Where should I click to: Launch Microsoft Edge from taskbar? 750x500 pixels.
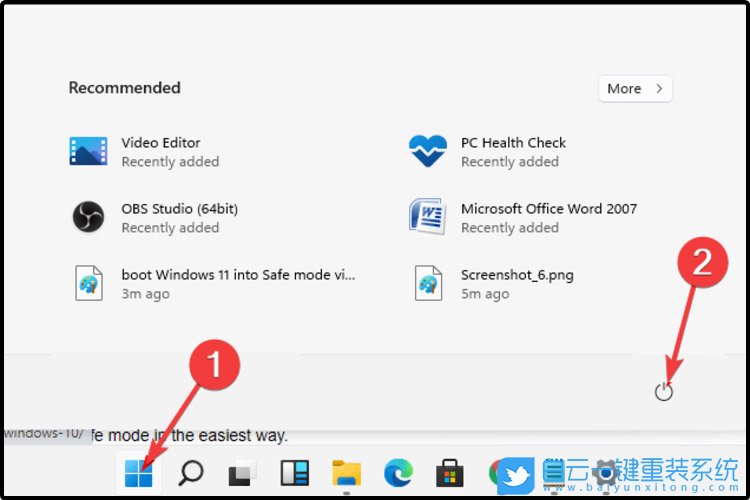(x=398, y=473)
